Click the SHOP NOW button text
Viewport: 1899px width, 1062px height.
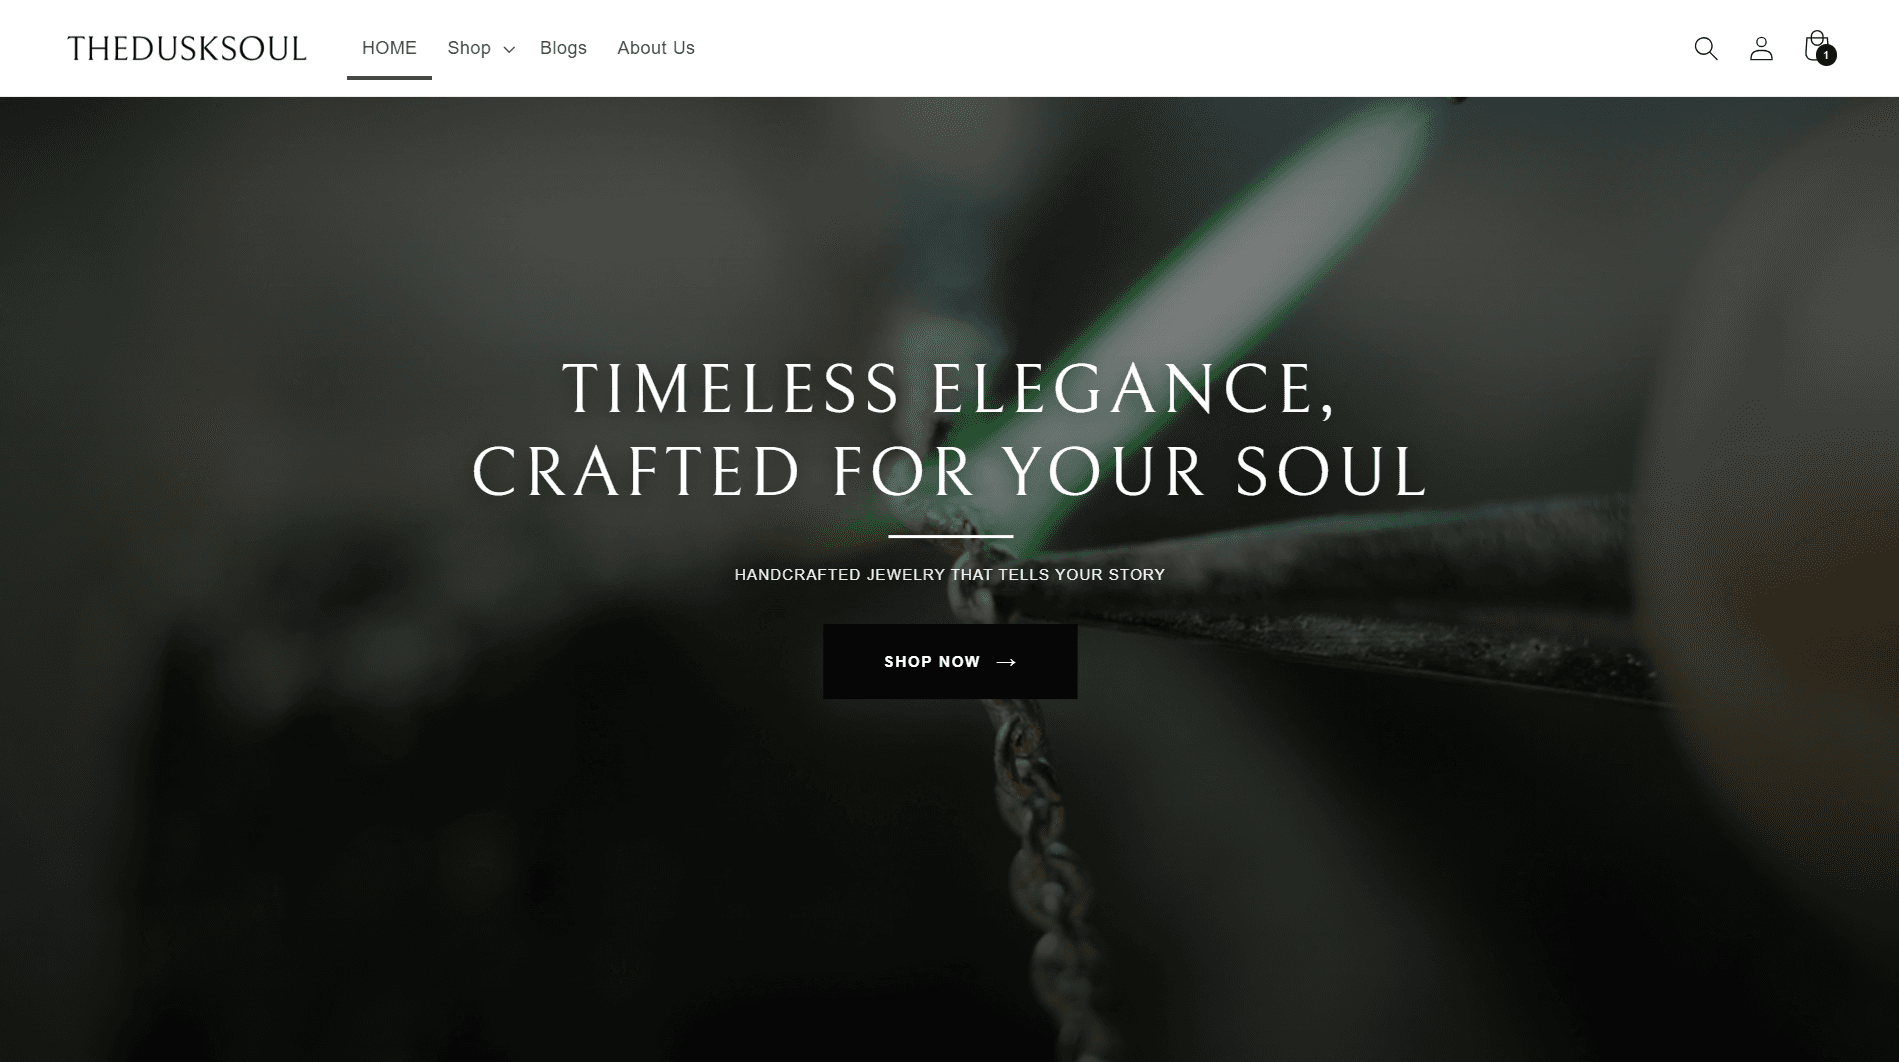932,662
